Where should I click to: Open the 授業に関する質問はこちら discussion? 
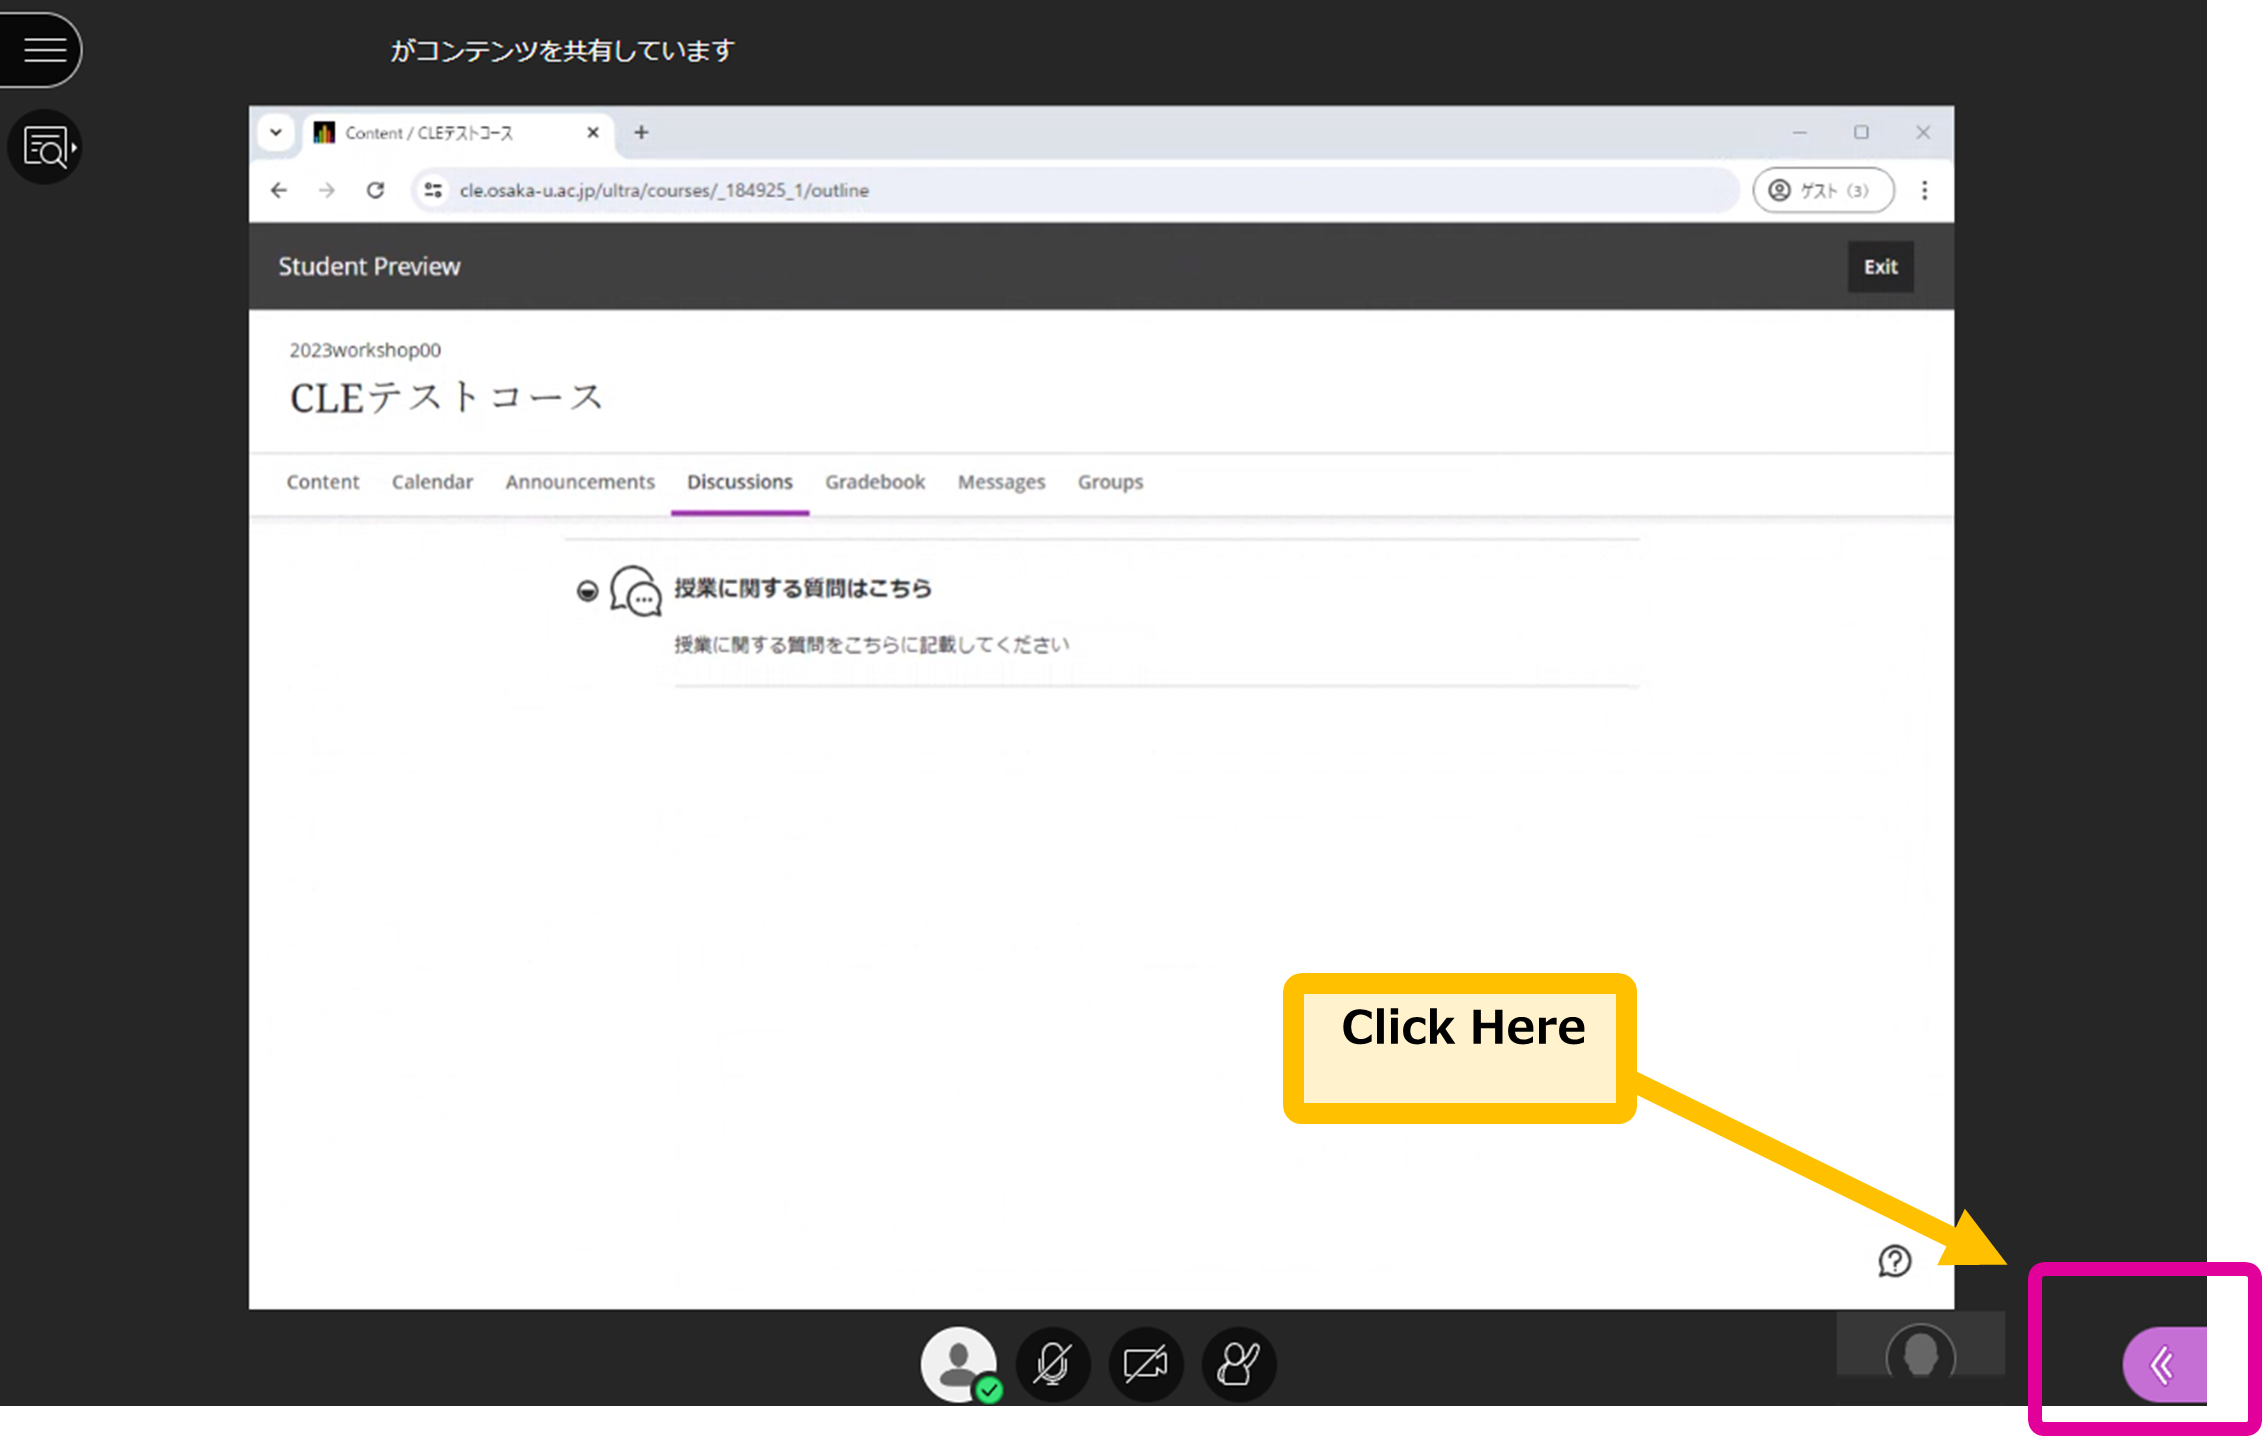tap(803, 588)
